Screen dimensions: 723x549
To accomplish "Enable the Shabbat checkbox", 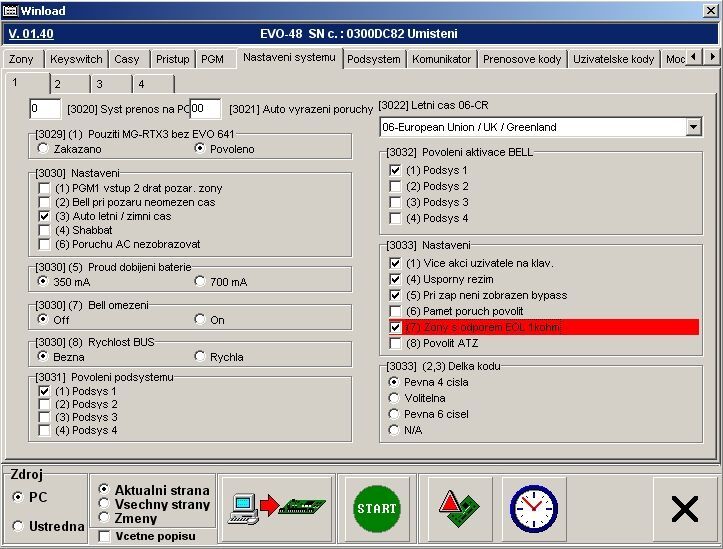I will tap(44, 230).
